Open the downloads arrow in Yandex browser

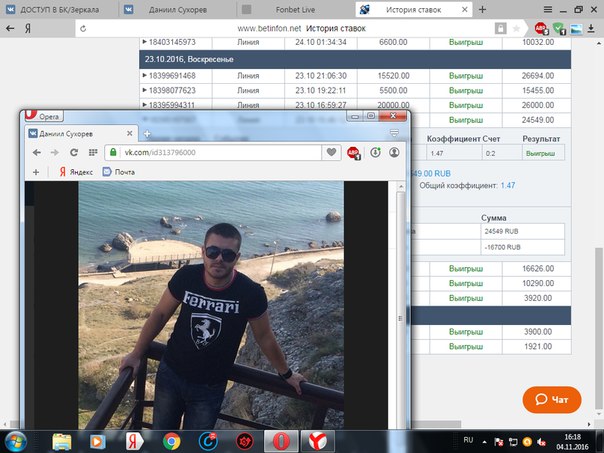click(x=591, y=28)
